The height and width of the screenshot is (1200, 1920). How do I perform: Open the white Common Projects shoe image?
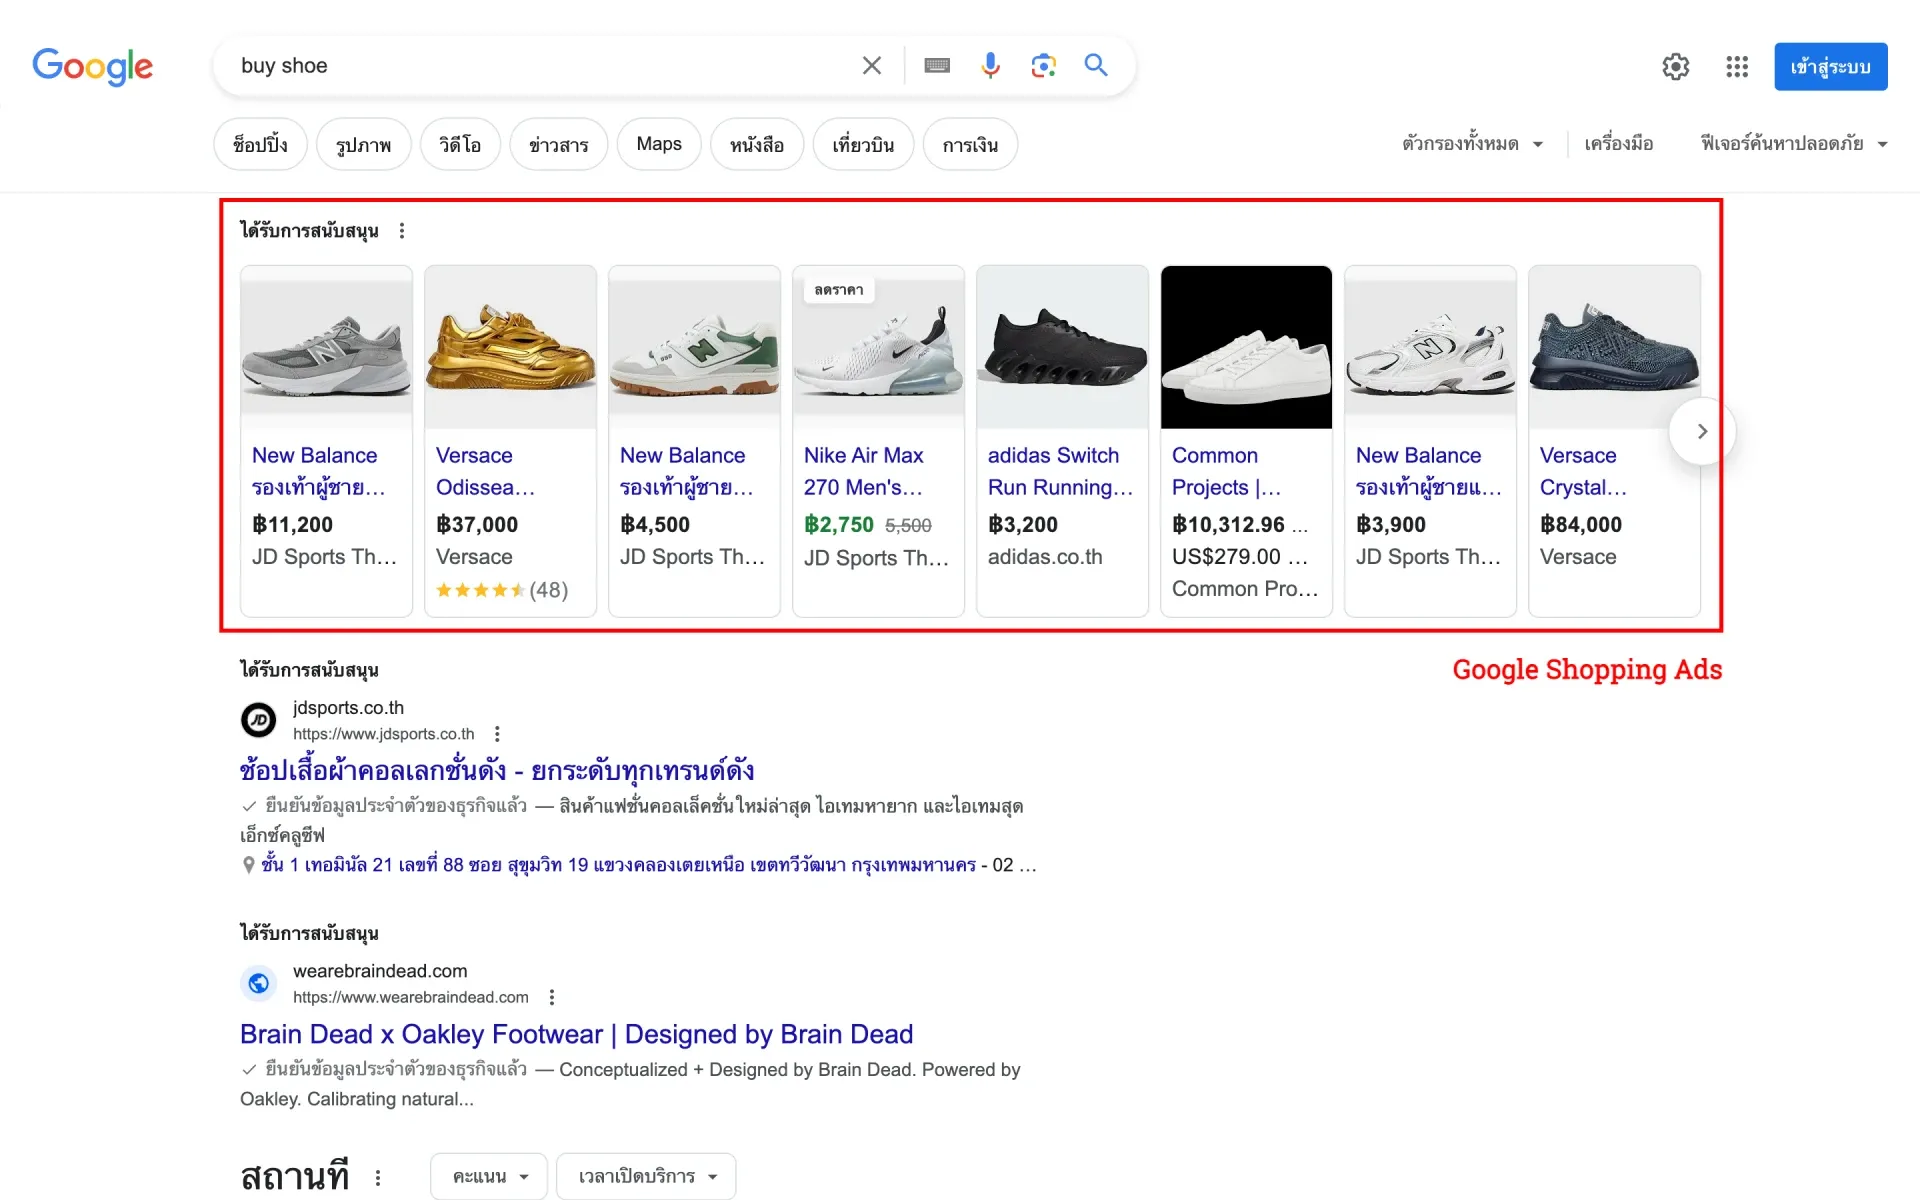coord(1246,347)
